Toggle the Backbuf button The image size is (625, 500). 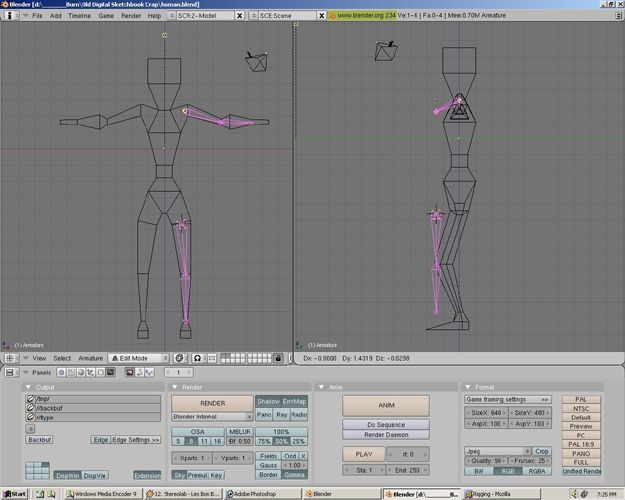click(x=39, y=440)
